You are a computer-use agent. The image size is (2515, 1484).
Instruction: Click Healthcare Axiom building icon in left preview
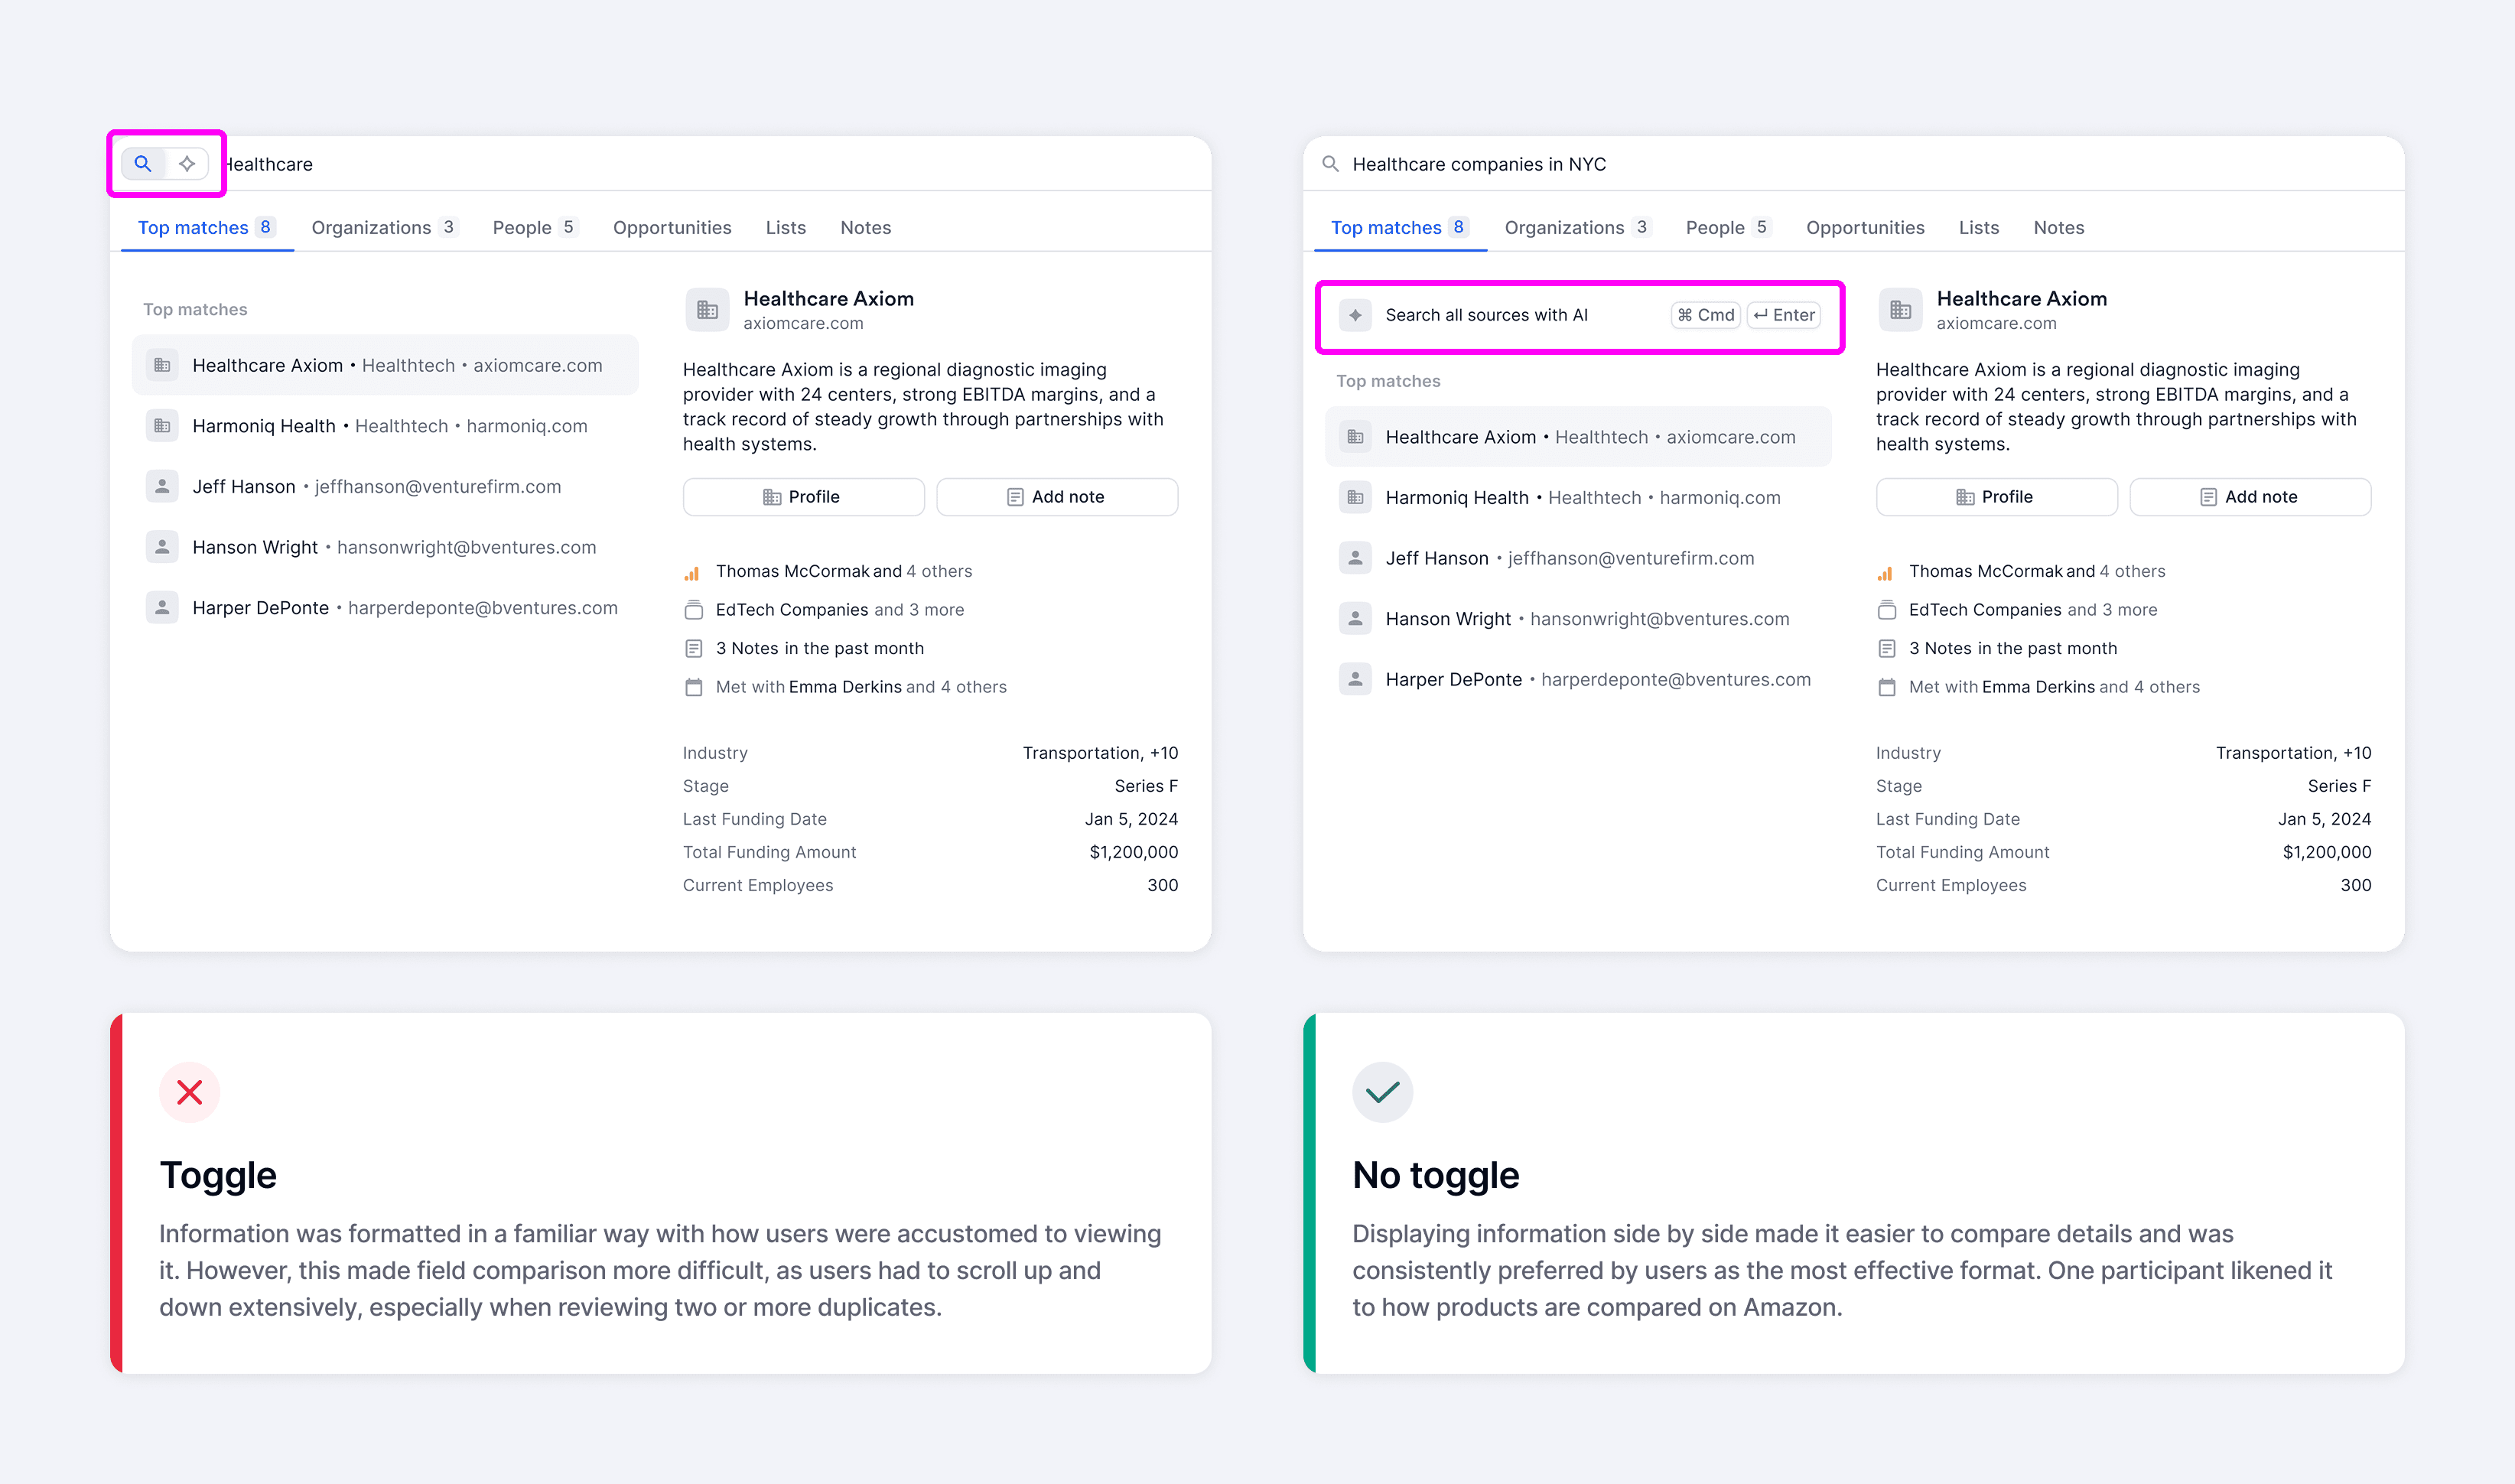[x=707, y=310]
